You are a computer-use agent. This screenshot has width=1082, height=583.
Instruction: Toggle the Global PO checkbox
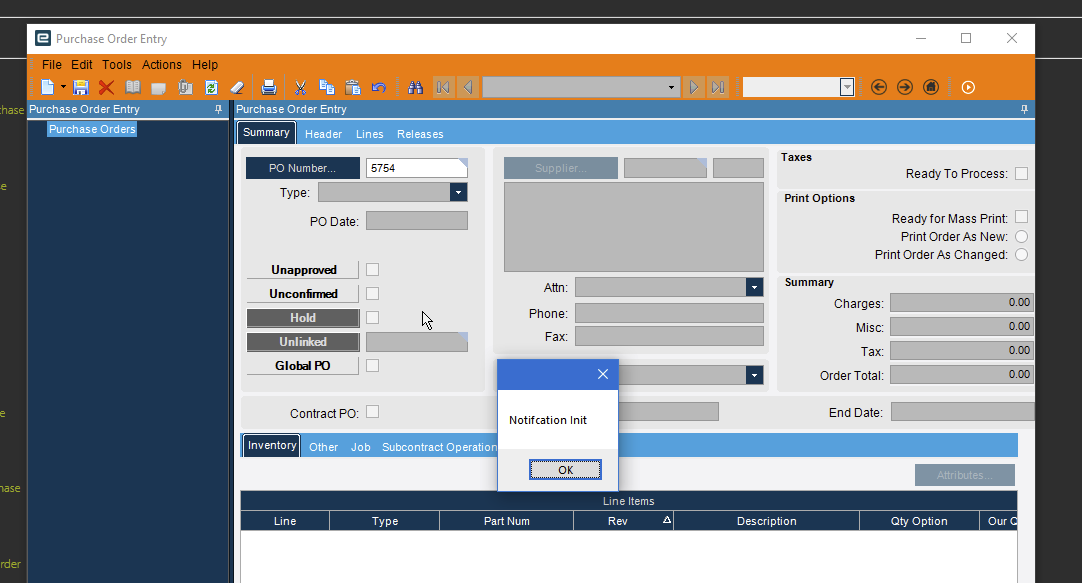(x=373, y=366)
